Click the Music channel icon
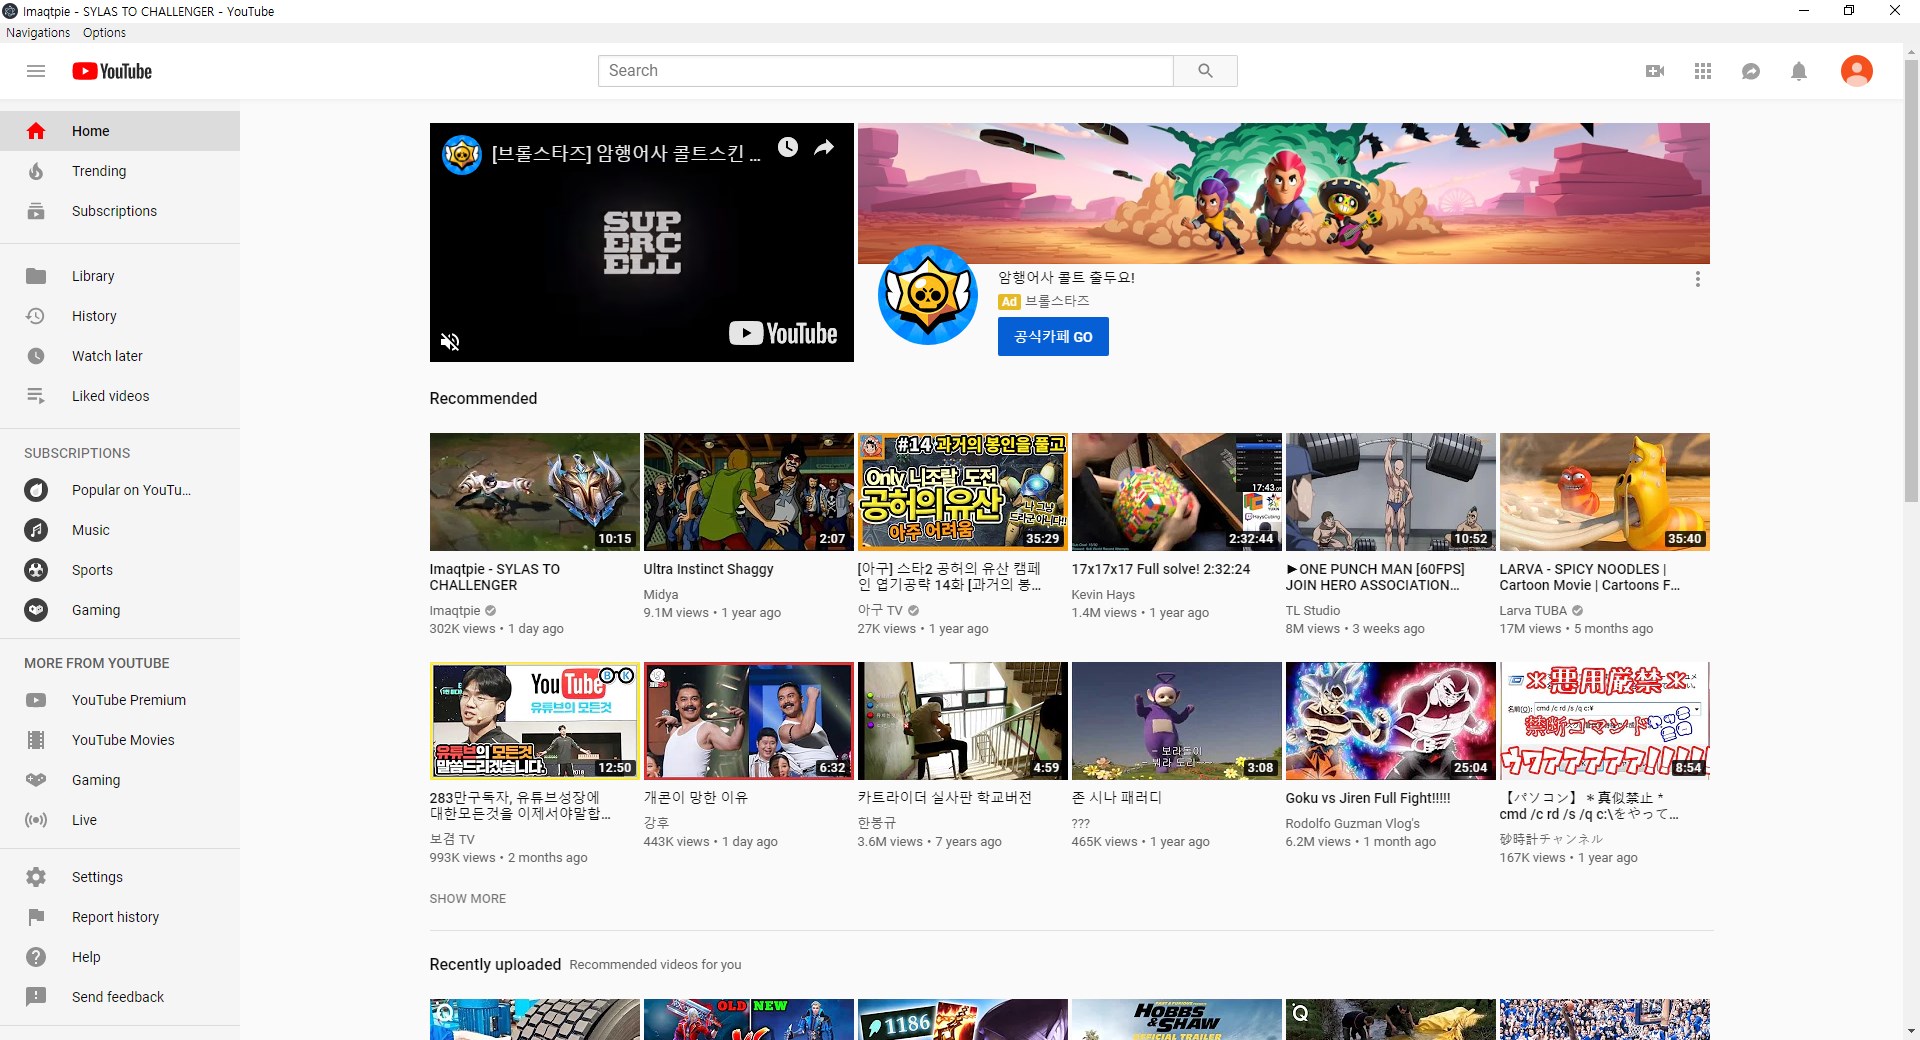The height and width of the screenshot is (1040, 1920). pyautogui.click(x=36, y=530)
